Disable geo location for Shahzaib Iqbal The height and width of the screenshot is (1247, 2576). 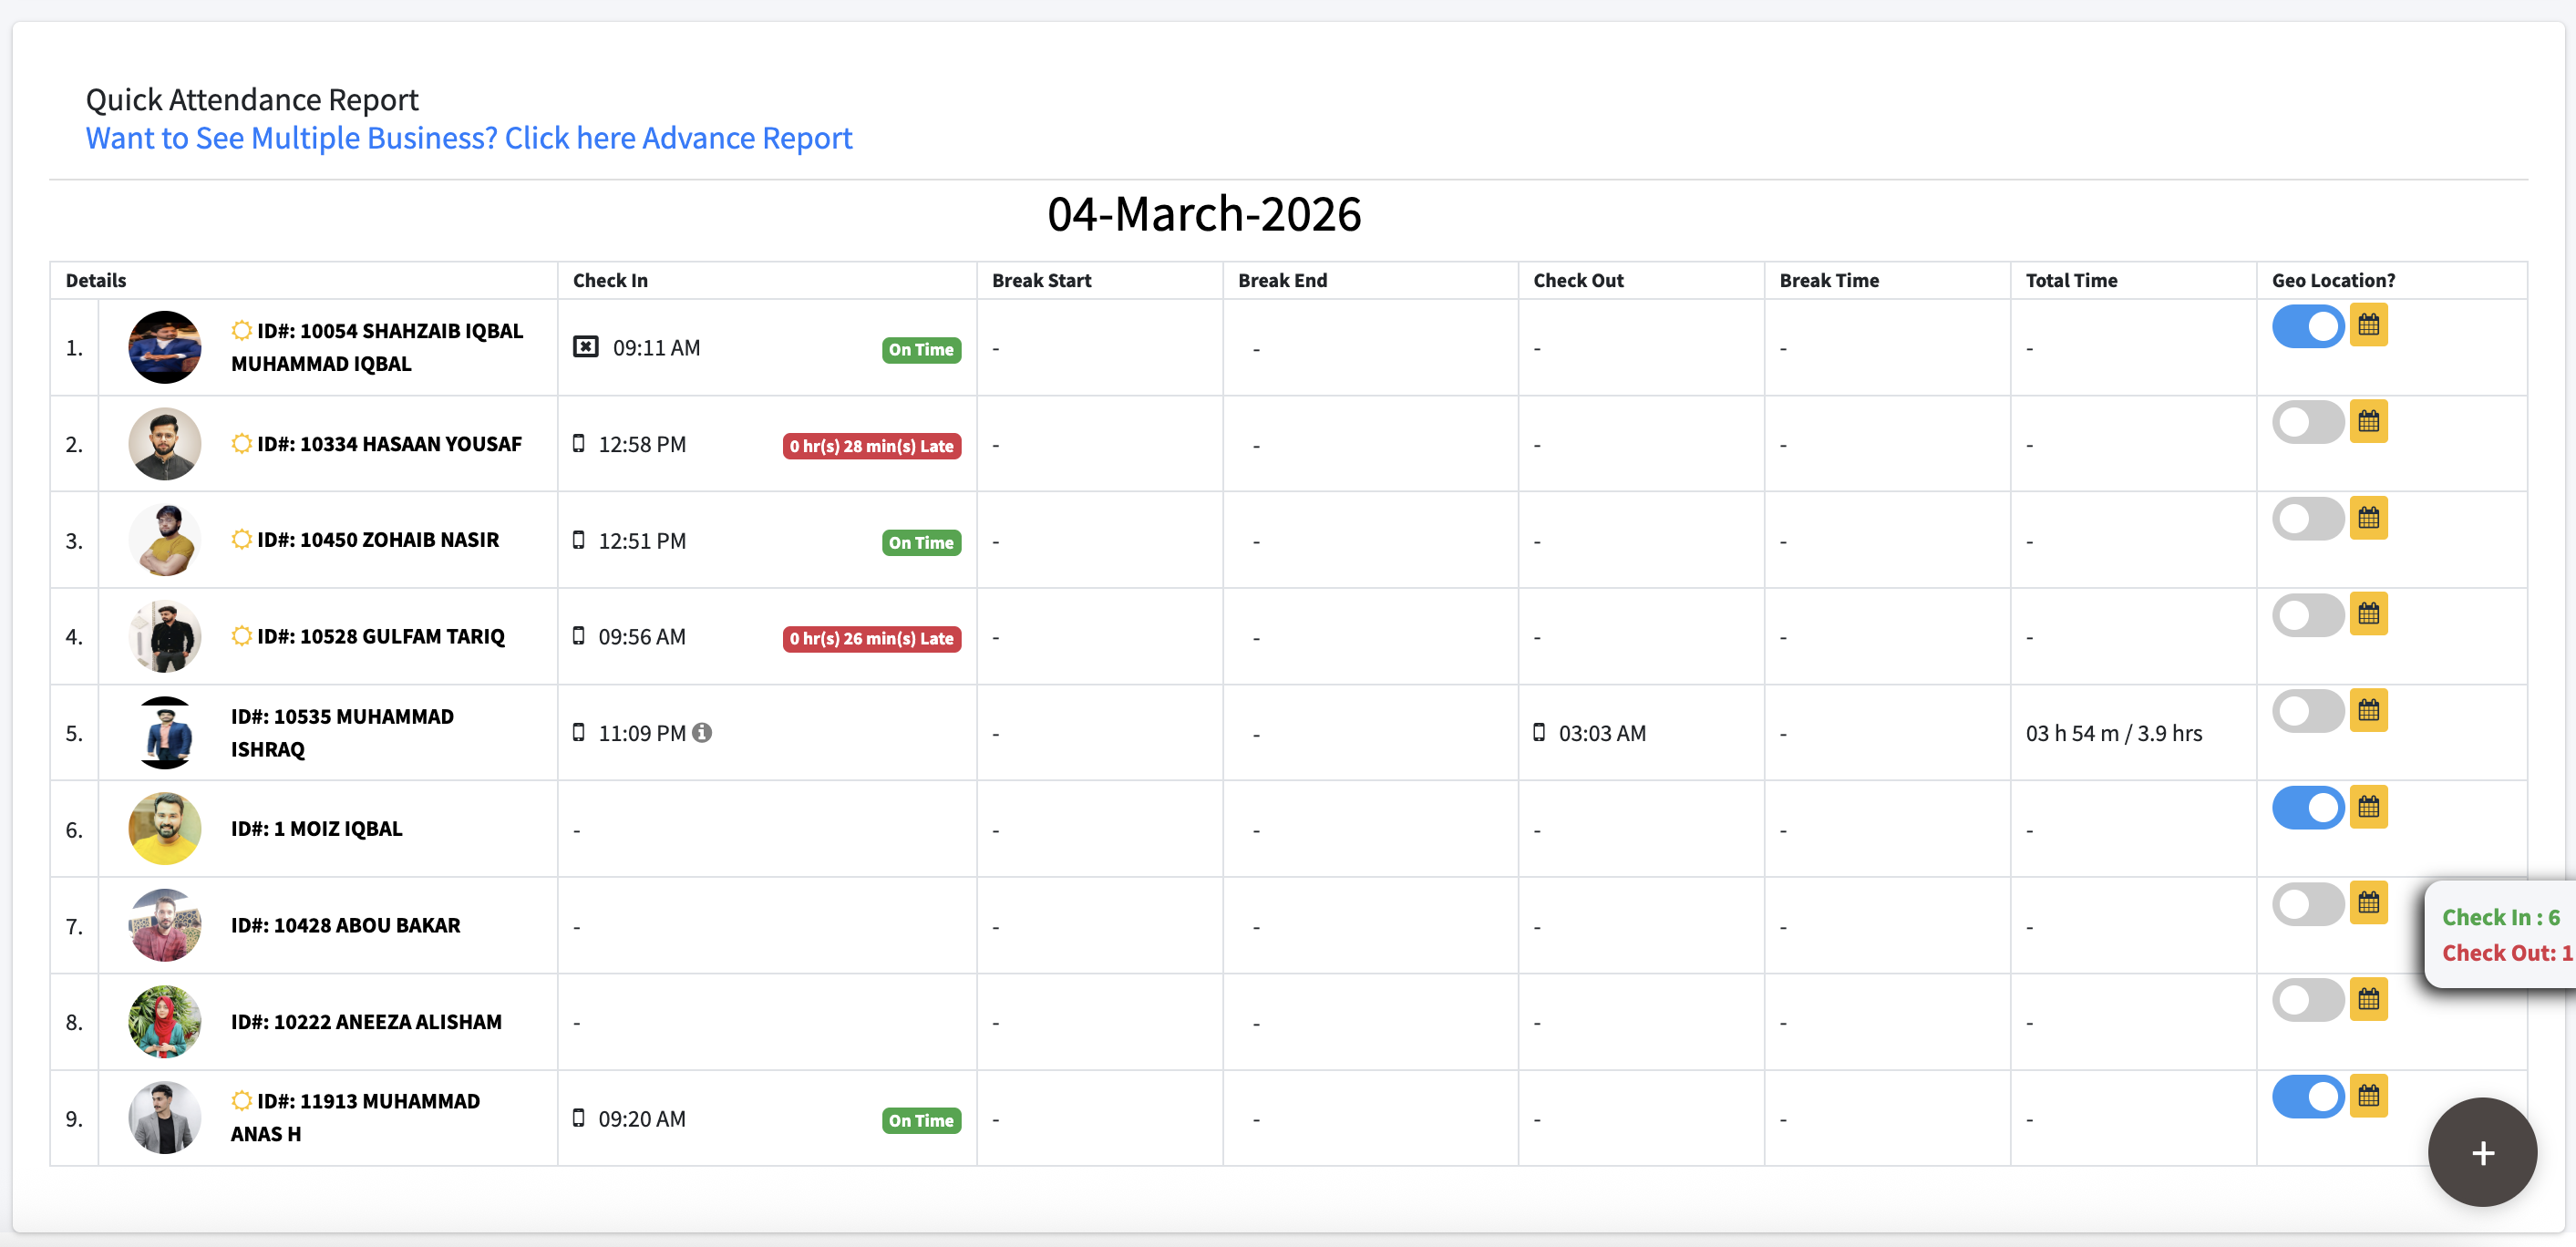coord(2307,326)
